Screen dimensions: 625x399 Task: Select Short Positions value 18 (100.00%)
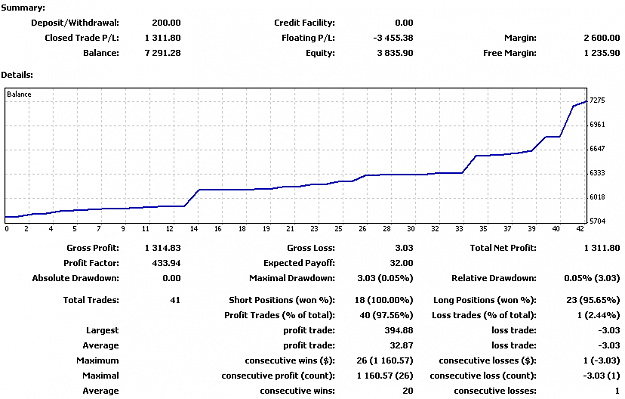coord(384,300)
